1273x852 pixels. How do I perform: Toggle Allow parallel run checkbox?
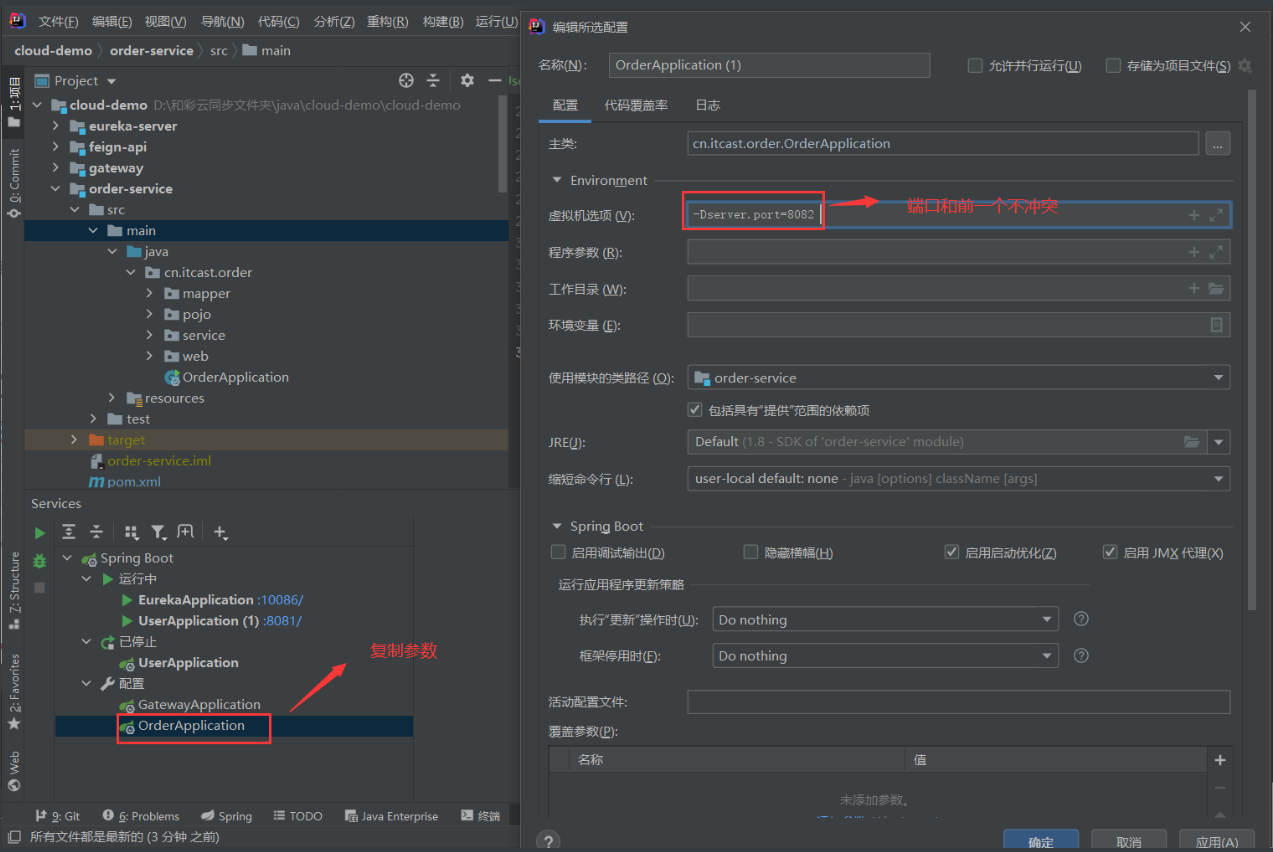point(975,66)
